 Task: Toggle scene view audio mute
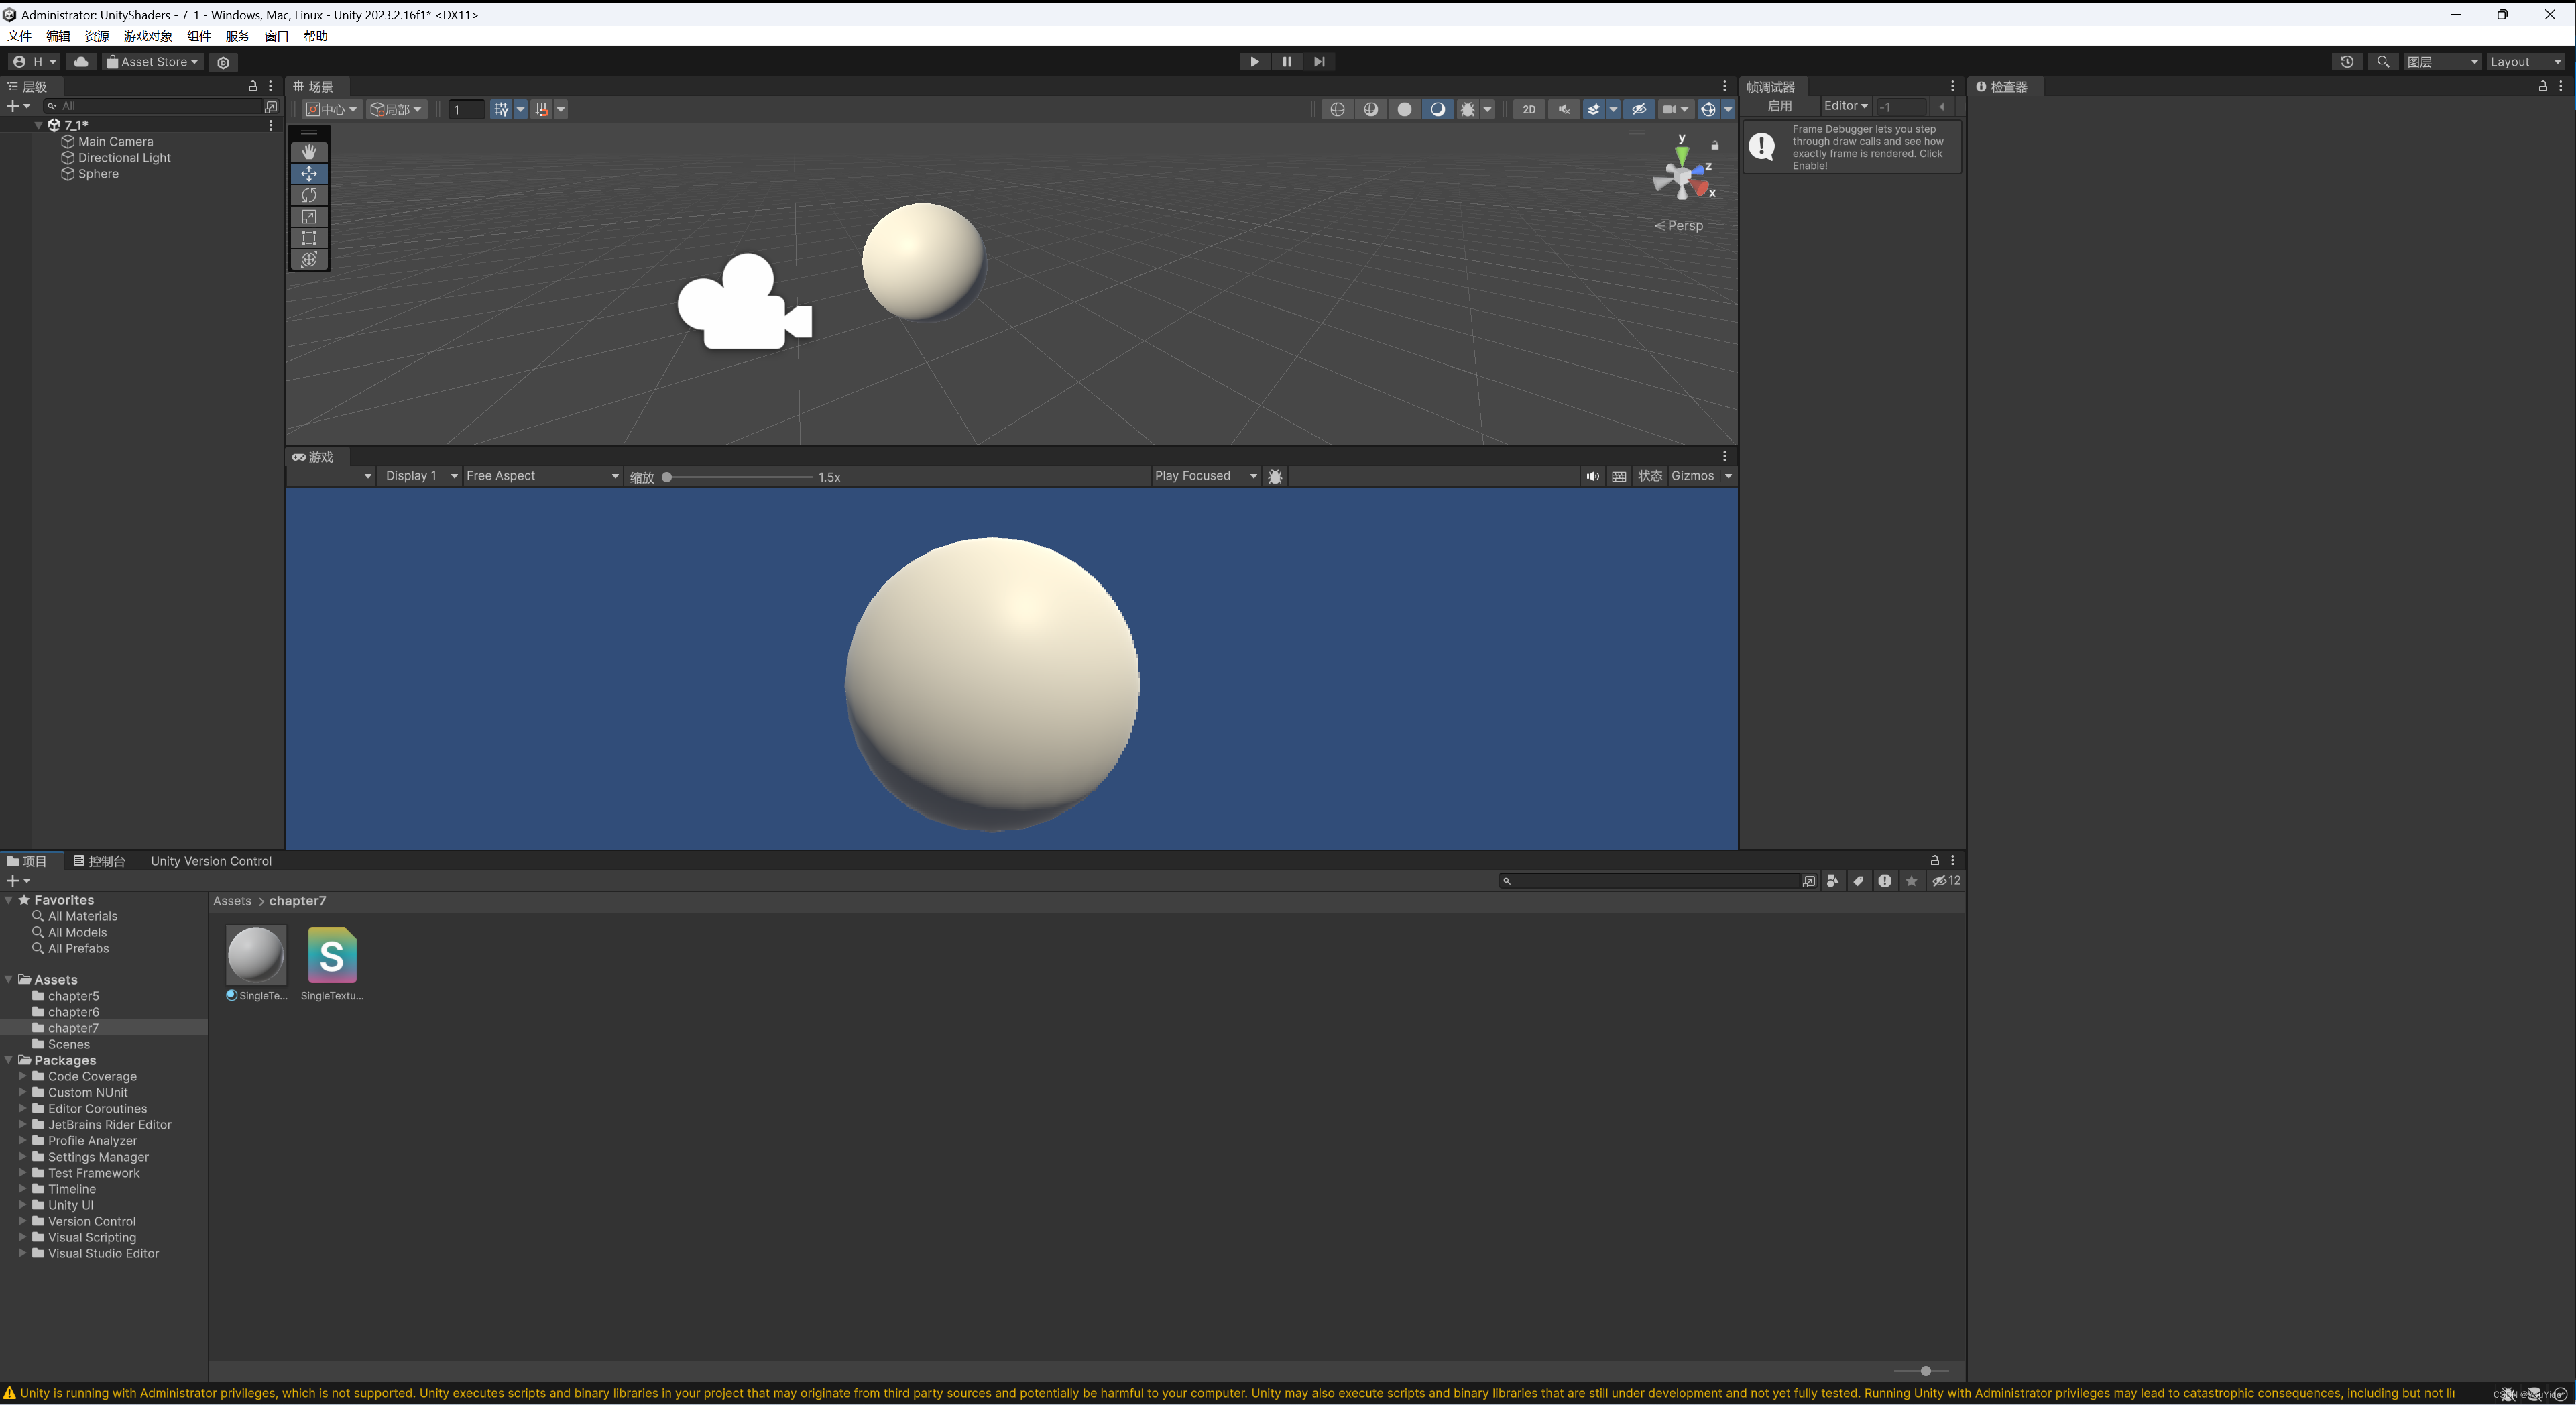[1563, 110]
